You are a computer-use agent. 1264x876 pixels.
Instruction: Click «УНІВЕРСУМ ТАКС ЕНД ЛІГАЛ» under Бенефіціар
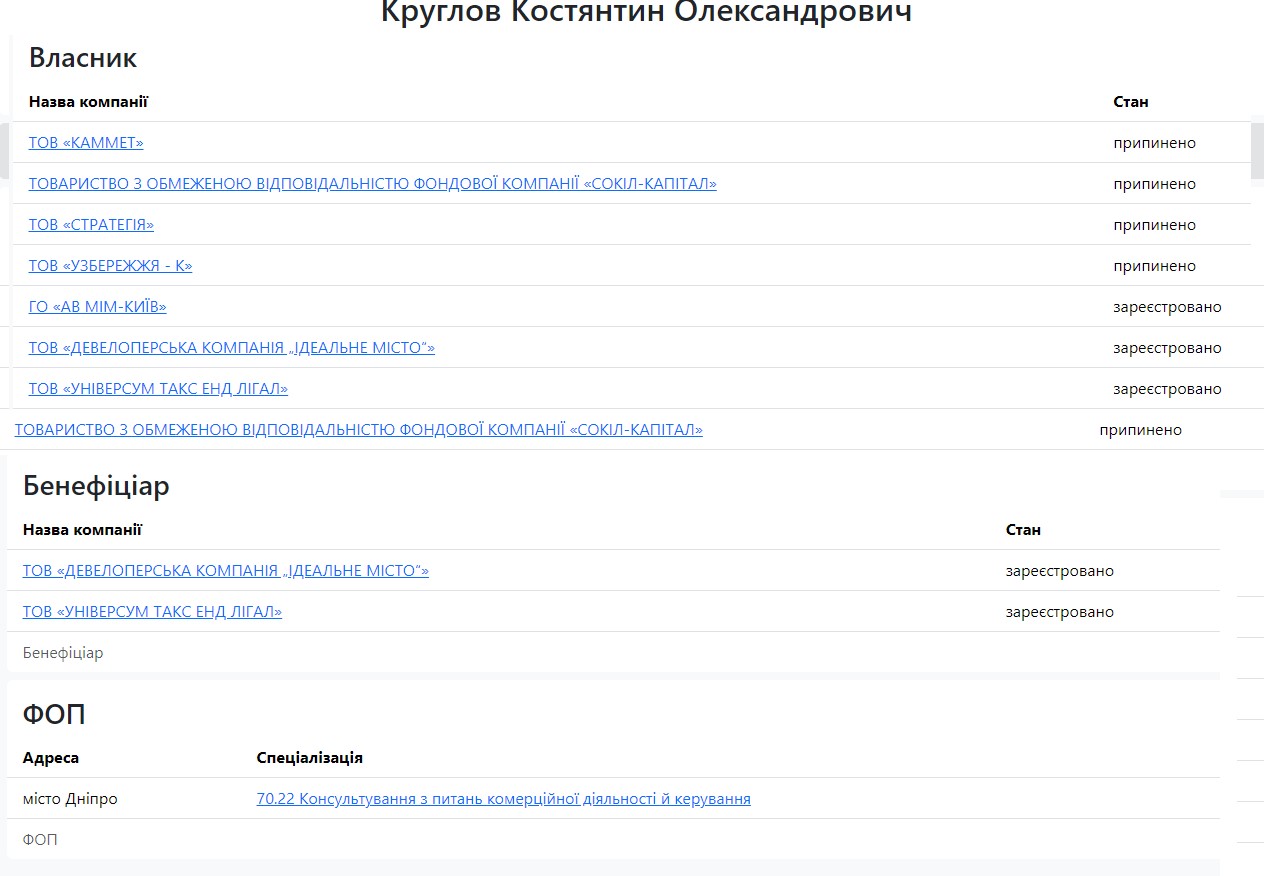click(152, 612)
